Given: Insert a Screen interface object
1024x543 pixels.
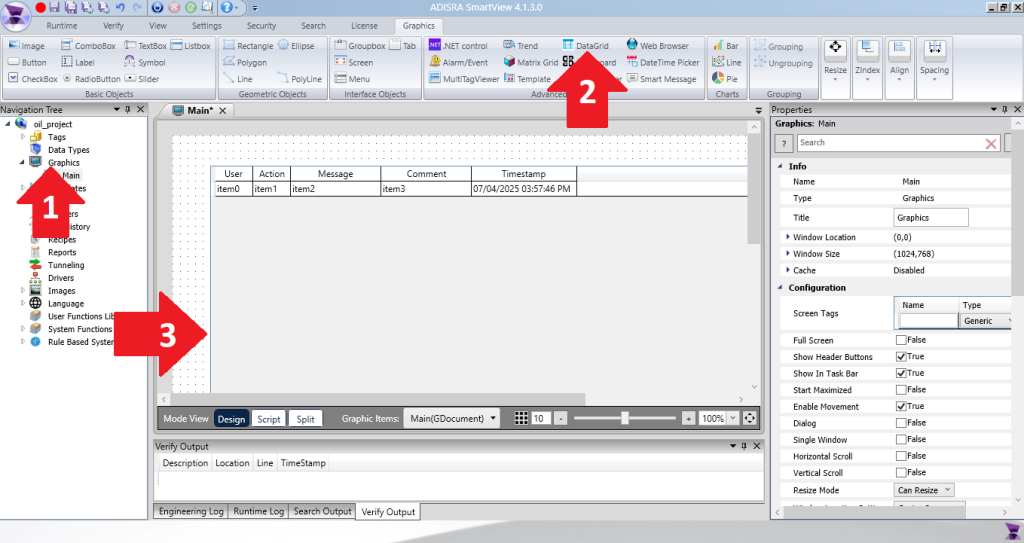Looking at the screenshot, I should click(354, 62).
